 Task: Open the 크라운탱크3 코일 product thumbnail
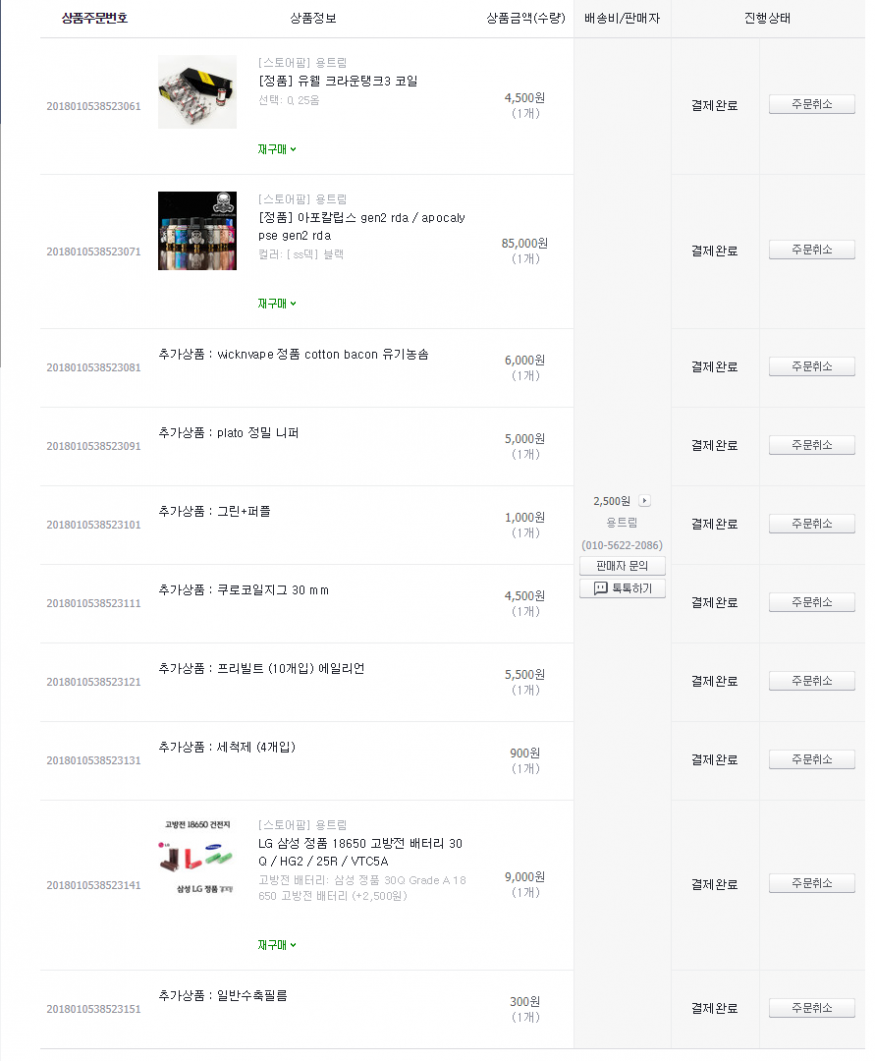197,92
